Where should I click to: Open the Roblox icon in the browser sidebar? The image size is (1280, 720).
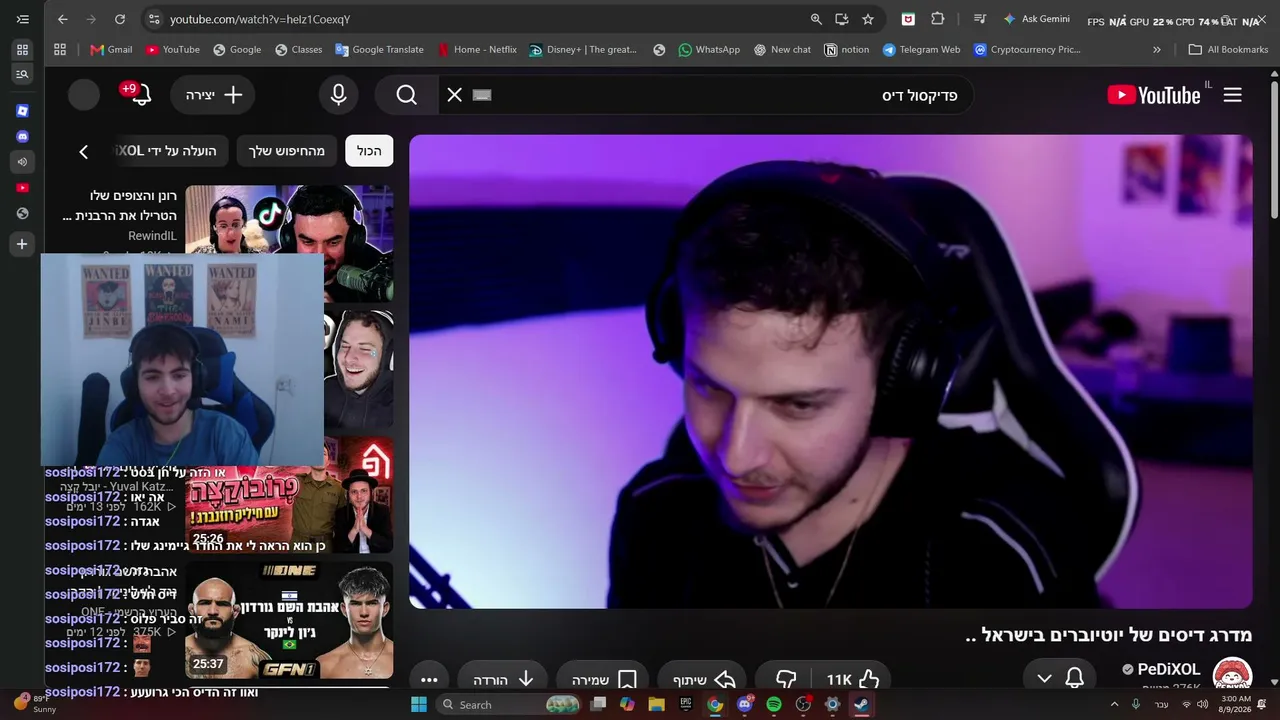point(22,111)
